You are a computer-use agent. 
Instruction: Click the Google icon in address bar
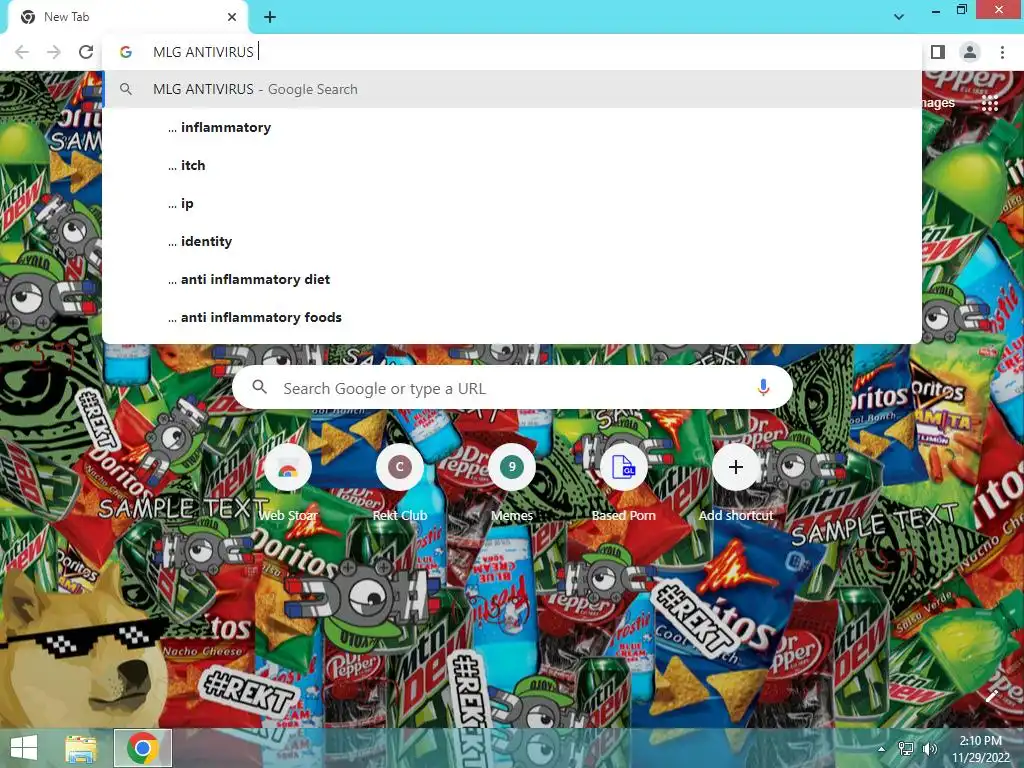[x=126, y=52]
